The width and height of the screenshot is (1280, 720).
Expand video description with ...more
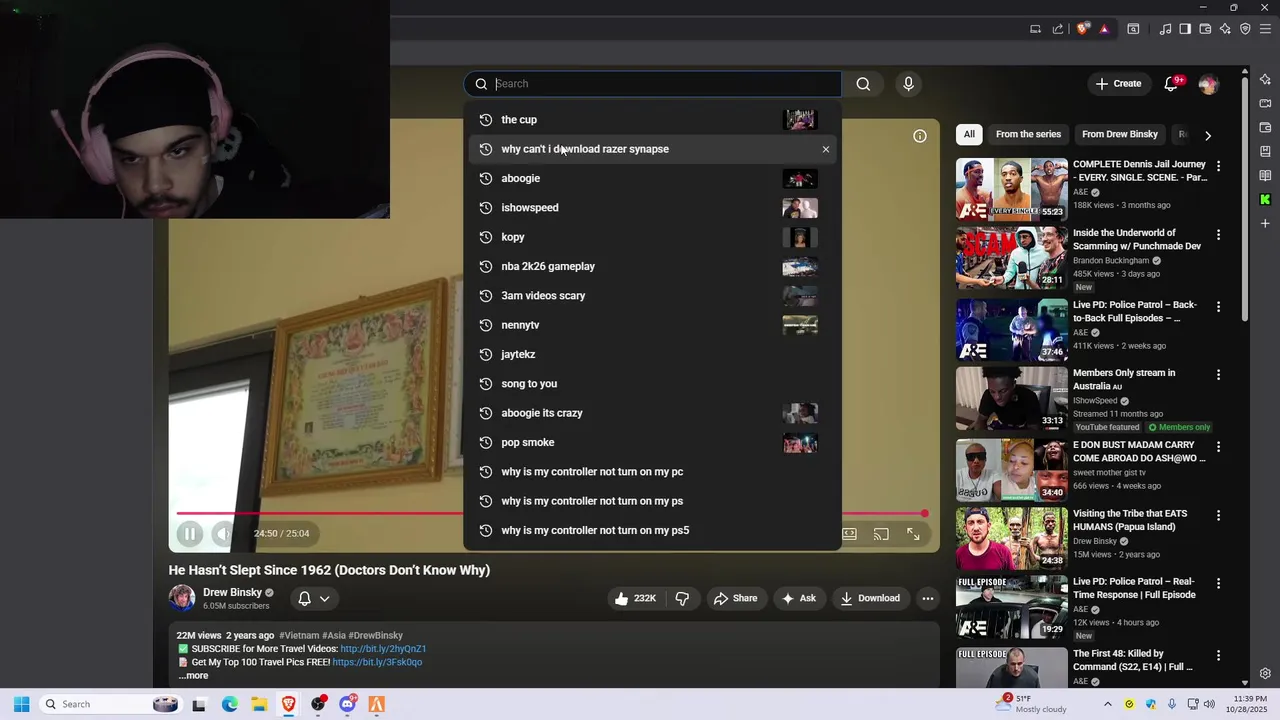coord(193,676)
